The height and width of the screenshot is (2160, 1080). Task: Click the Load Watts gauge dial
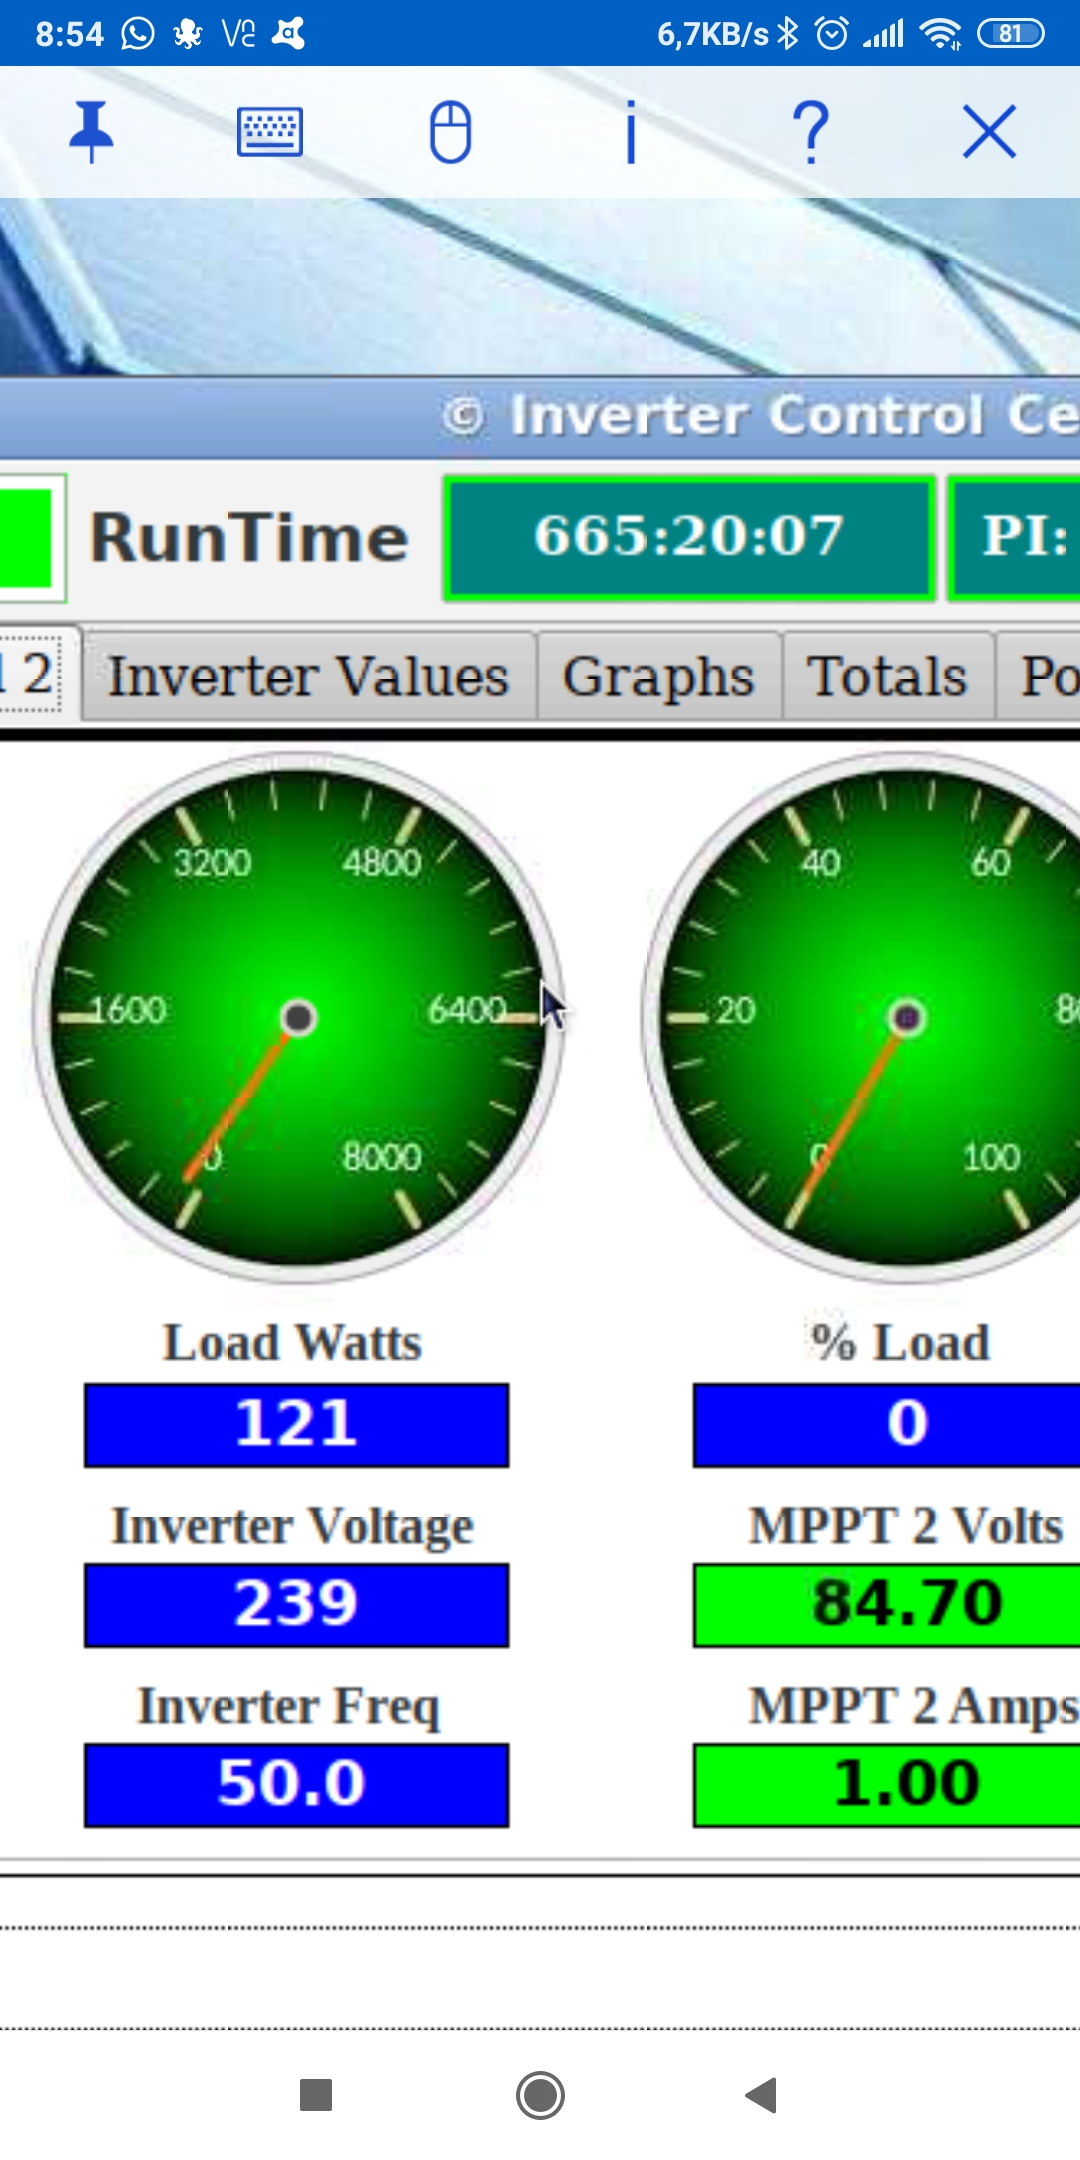point(298,1017)
